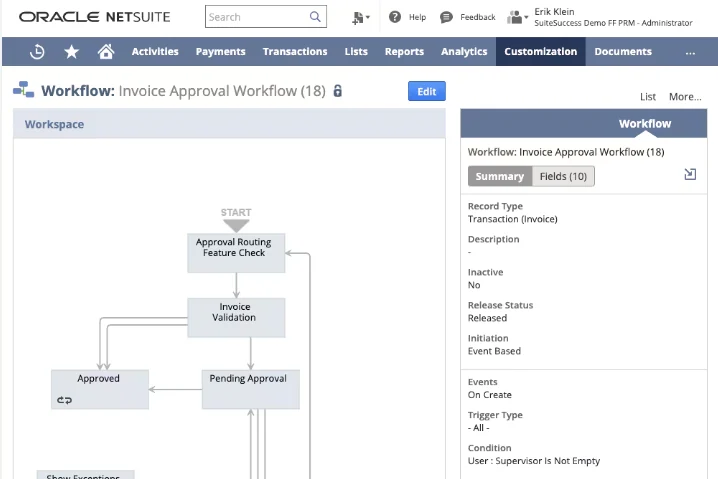Screen dimensions: 718x479
Task: Click the Event Based initiation value
Action: [x=494, y=351]
